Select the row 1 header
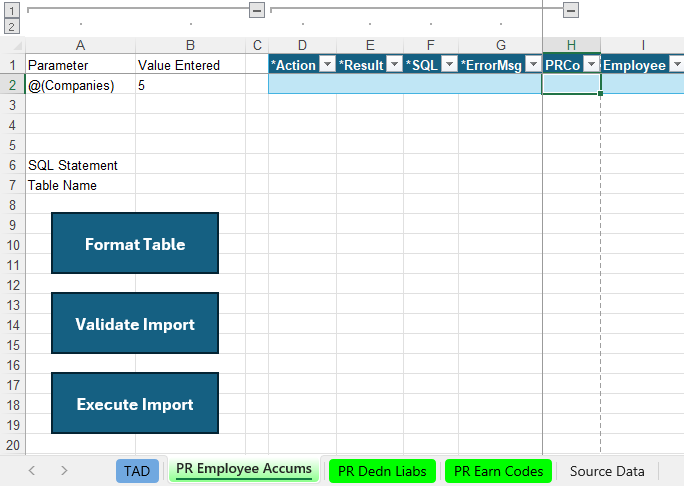This screenshot has height=486, width=684. click(12, 65)
